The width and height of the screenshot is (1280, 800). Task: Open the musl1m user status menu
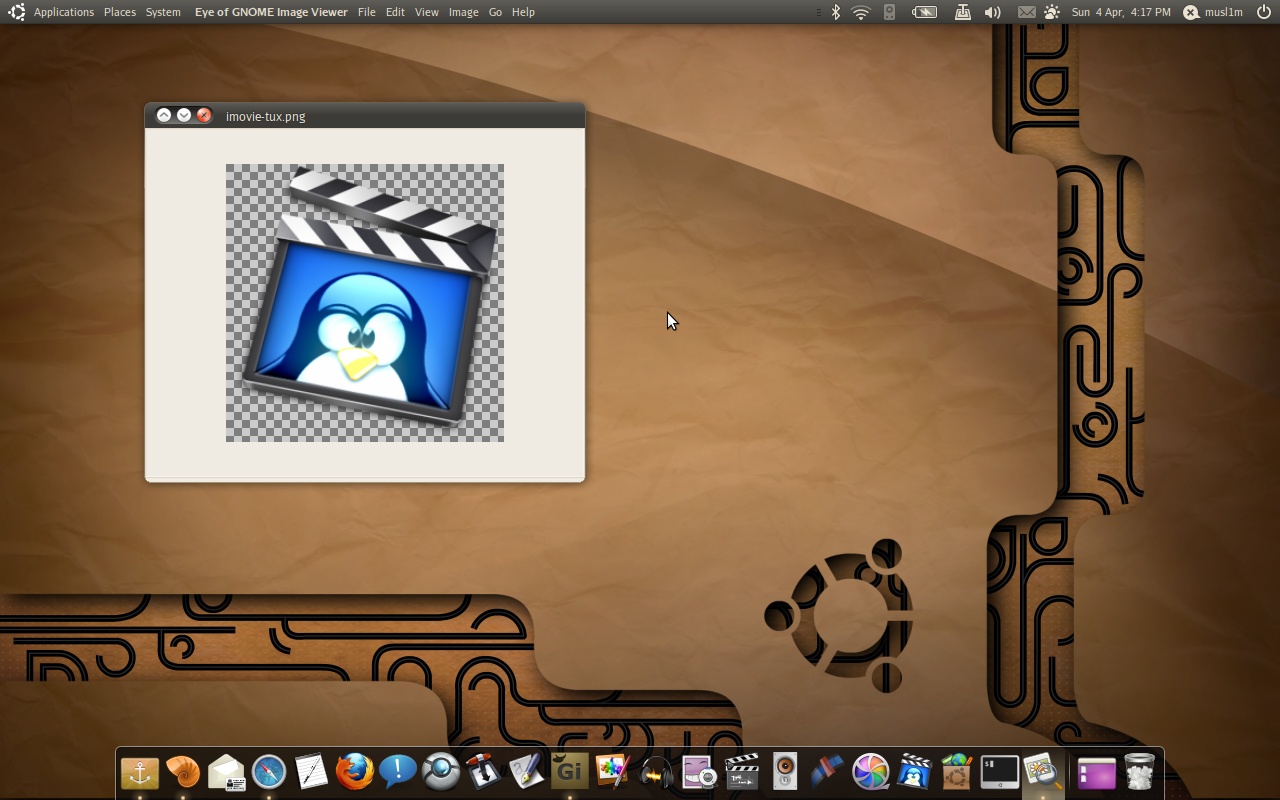coord(1213,12)
